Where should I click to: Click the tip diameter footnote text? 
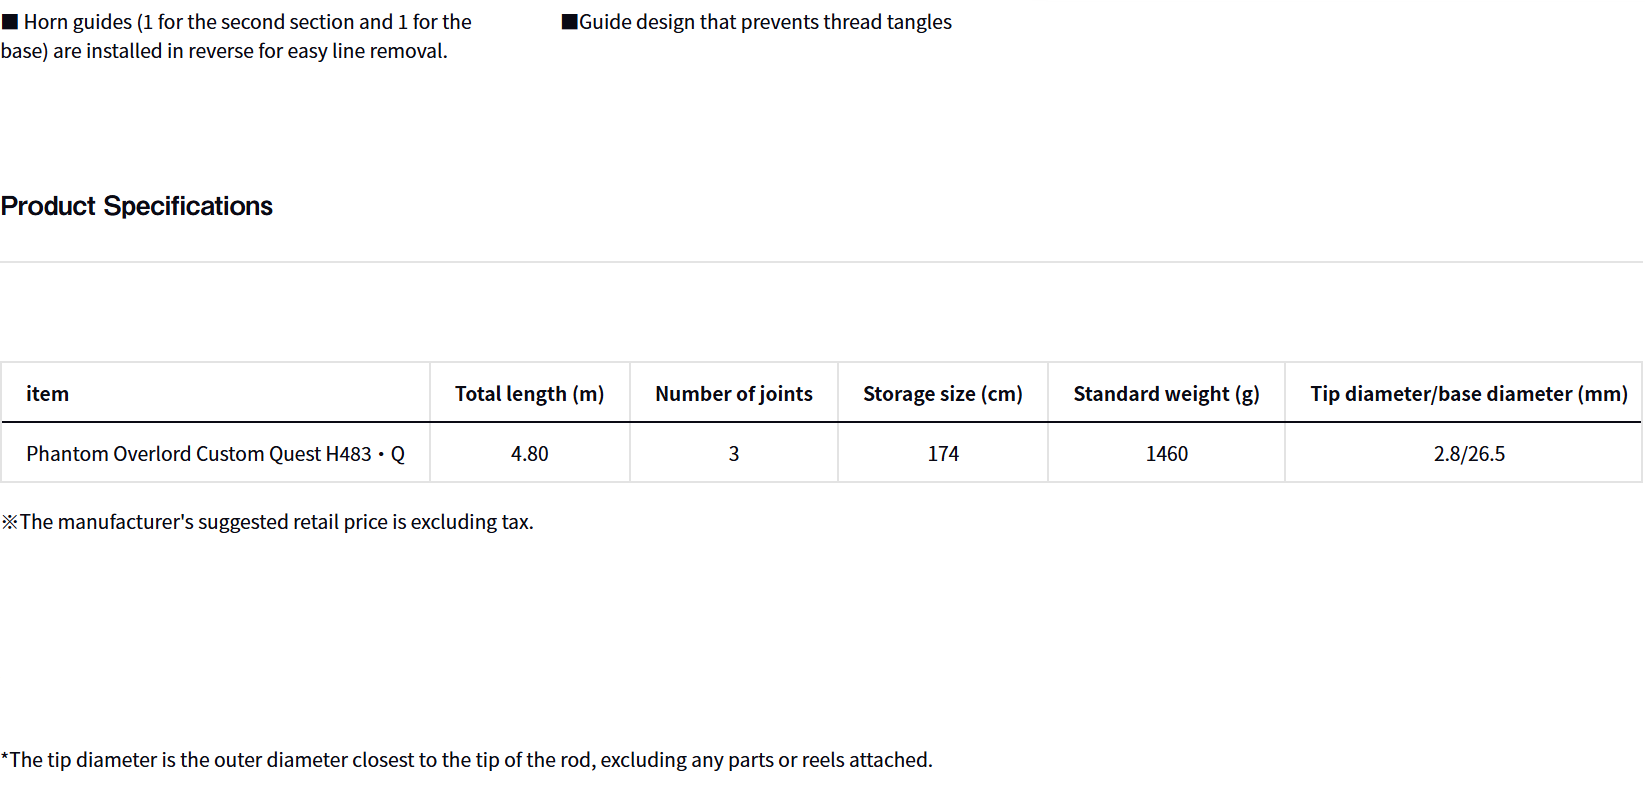pos(467,760)
